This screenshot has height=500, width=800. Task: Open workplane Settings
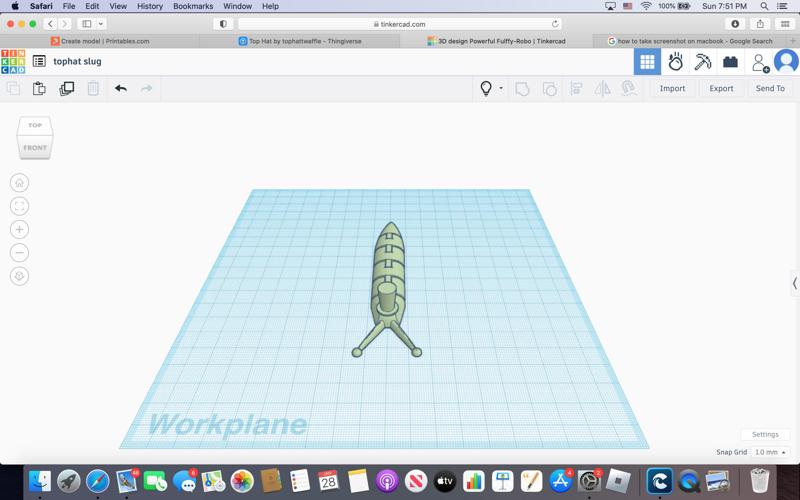(x=765, y=434)
